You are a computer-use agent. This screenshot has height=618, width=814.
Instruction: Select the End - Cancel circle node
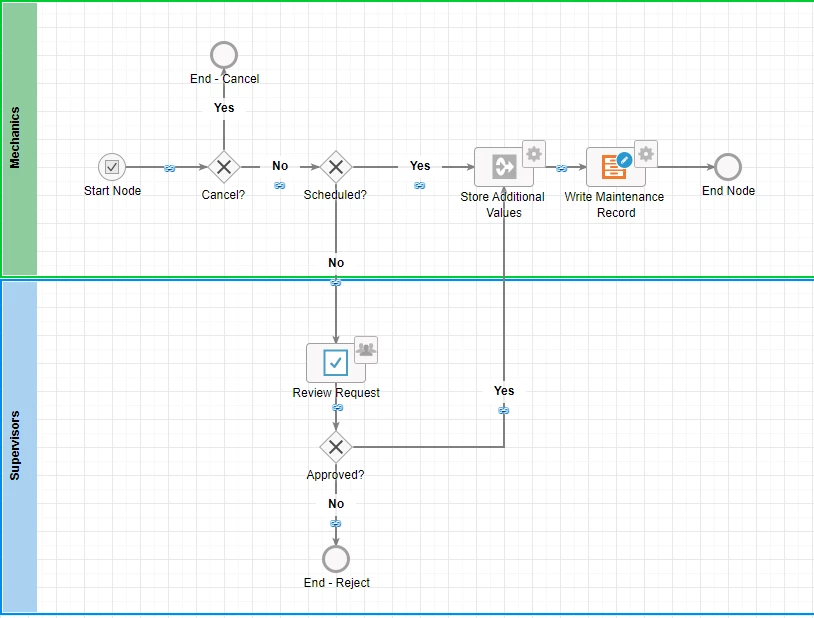[x=224, y=55]
